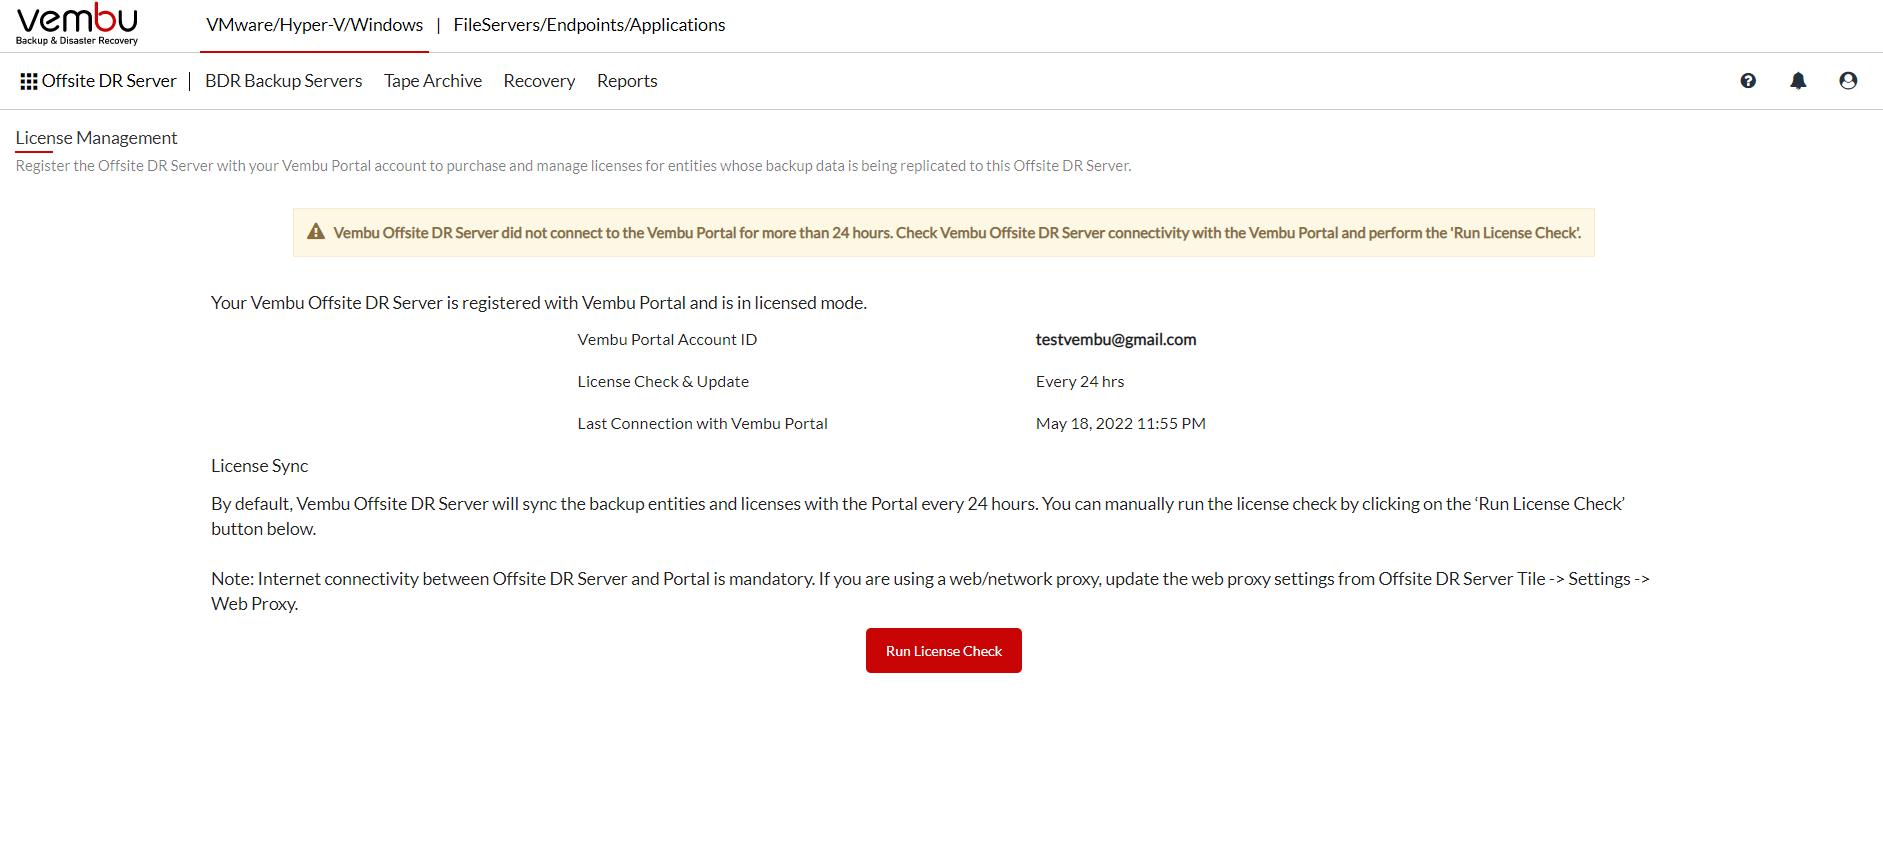
Task: Open the Offsite DR Server menu
Action: tap(109, 81)
